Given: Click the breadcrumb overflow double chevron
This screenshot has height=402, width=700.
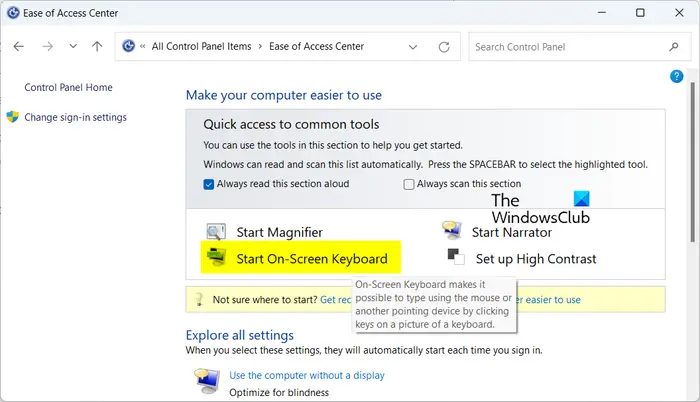Looking at the screenshot, I should pos(142,46).
